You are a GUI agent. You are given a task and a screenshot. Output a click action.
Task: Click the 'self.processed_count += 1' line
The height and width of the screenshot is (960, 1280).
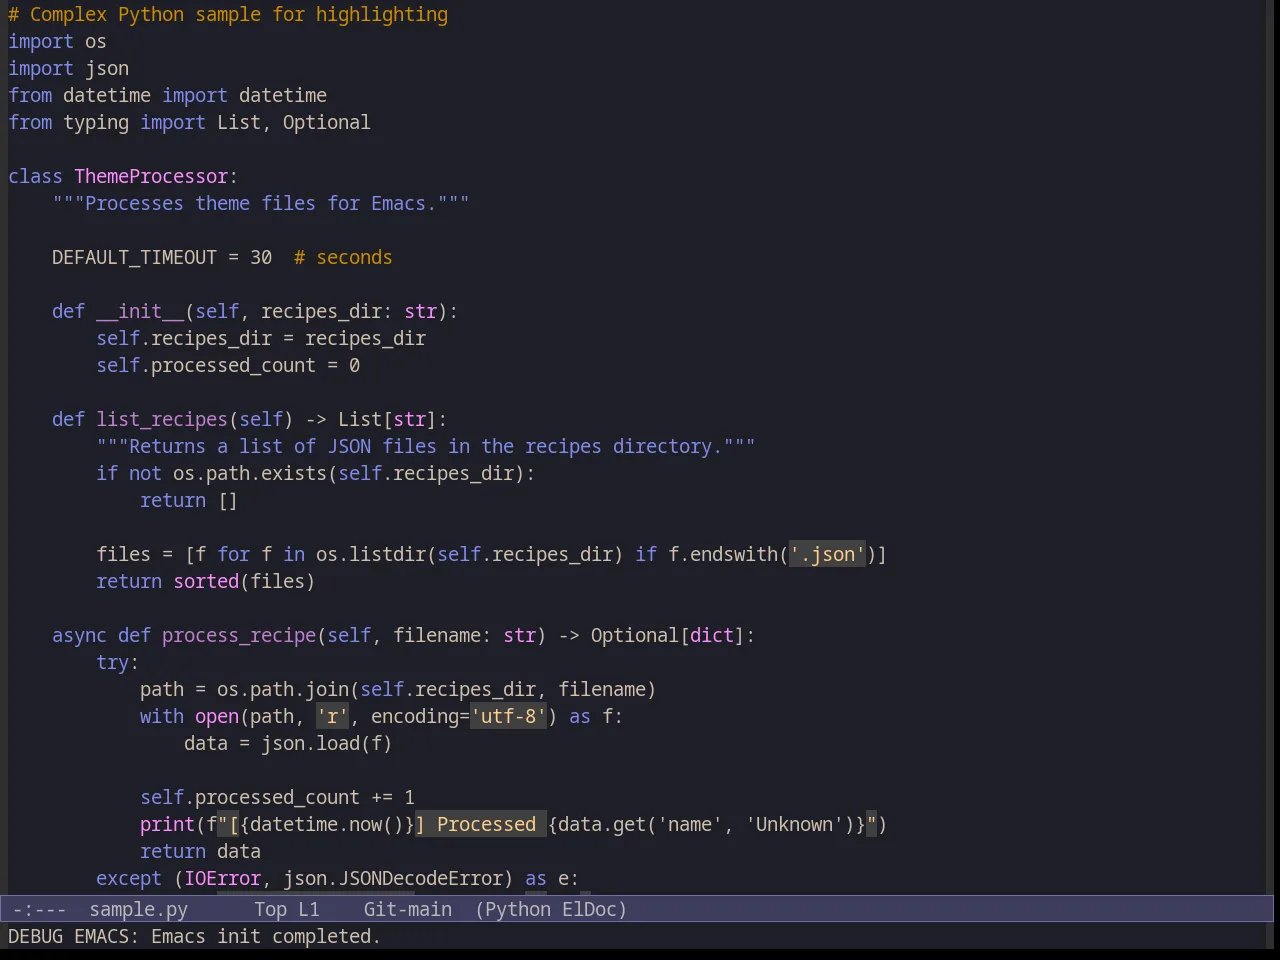[x=277, y=797]
